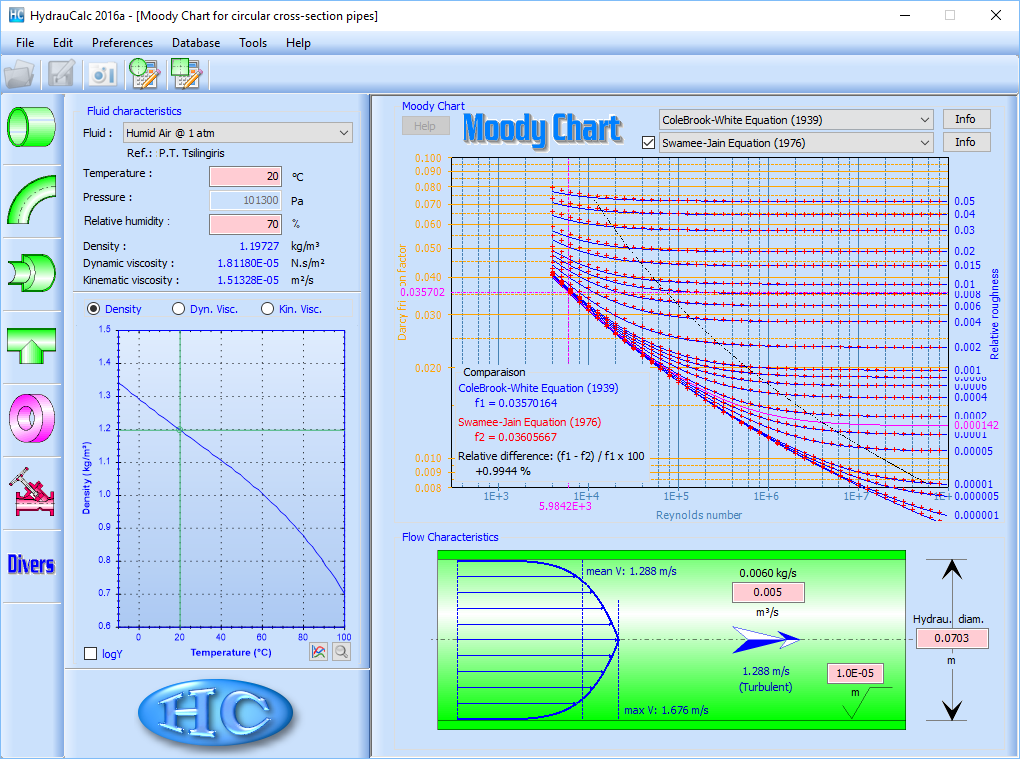Open circular pipe calculator toolbar icon
This screenshot has height=759, width=1020.
[x=145, y=74]
